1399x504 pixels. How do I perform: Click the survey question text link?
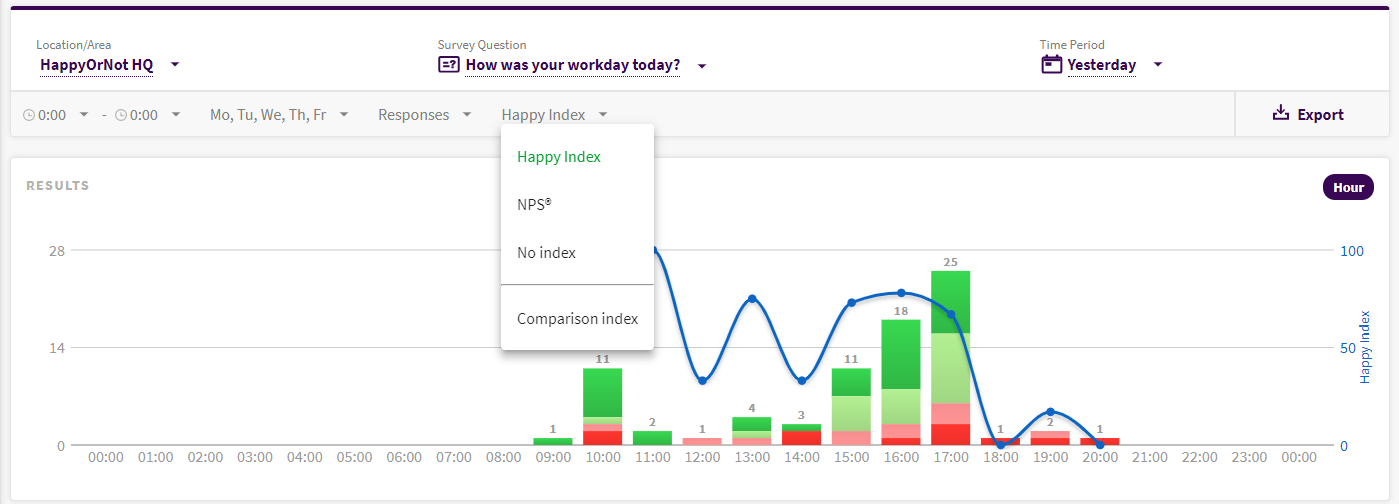[573, 65]
